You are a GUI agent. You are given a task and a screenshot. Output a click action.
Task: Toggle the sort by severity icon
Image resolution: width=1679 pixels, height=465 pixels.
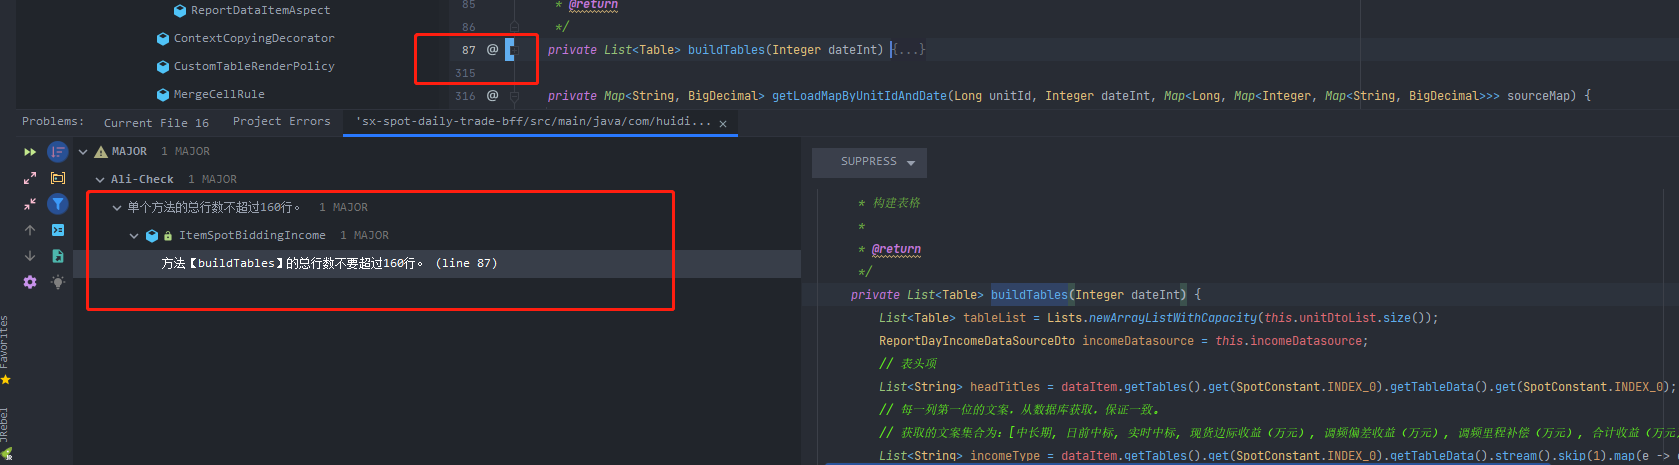[x=57, y=152]
